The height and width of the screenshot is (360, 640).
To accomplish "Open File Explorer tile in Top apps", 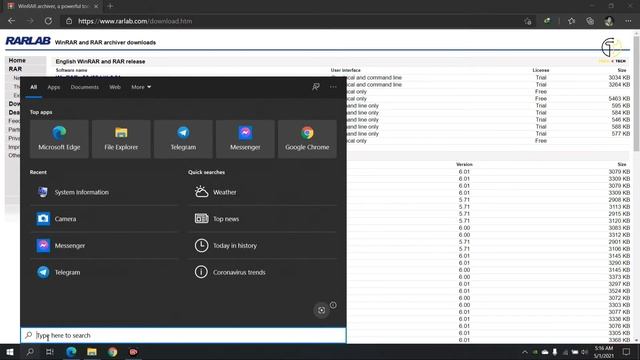I will (121, 139).
